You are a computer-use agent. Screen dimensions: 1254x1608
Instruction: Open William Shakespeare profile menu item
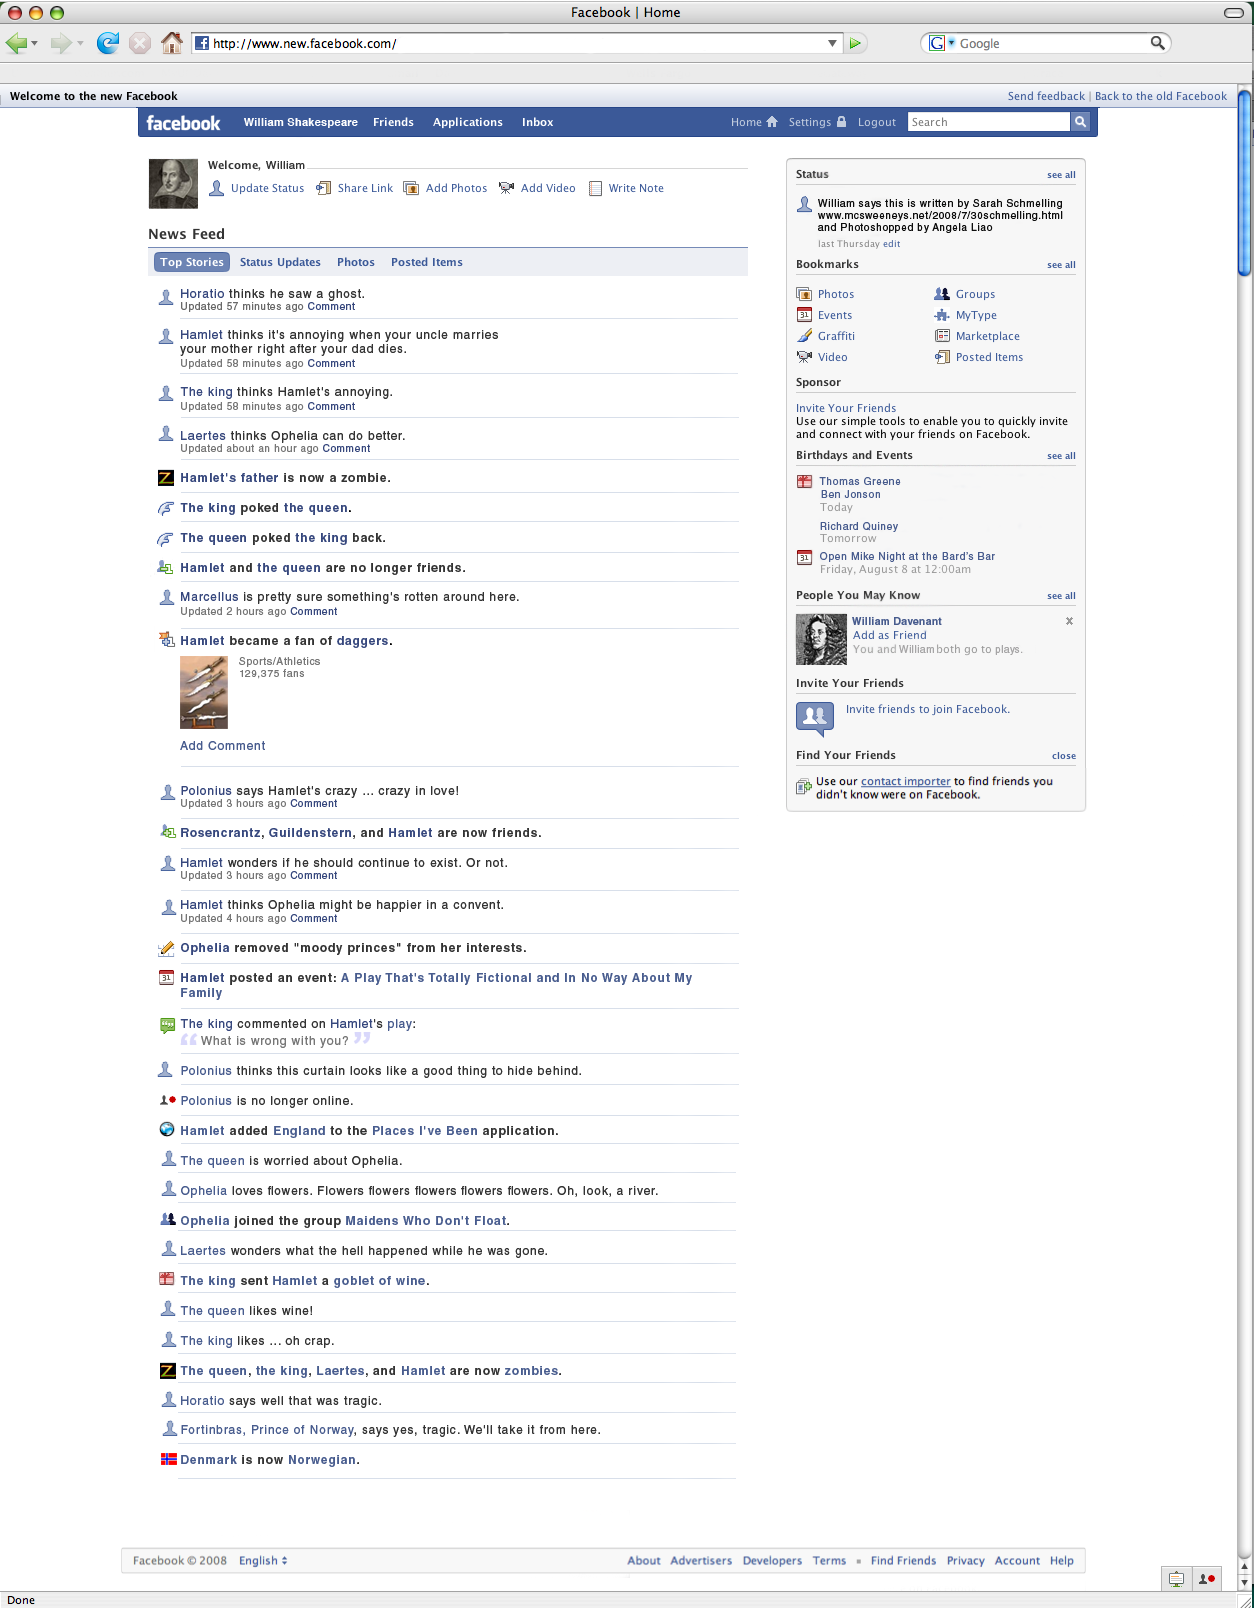300,122
